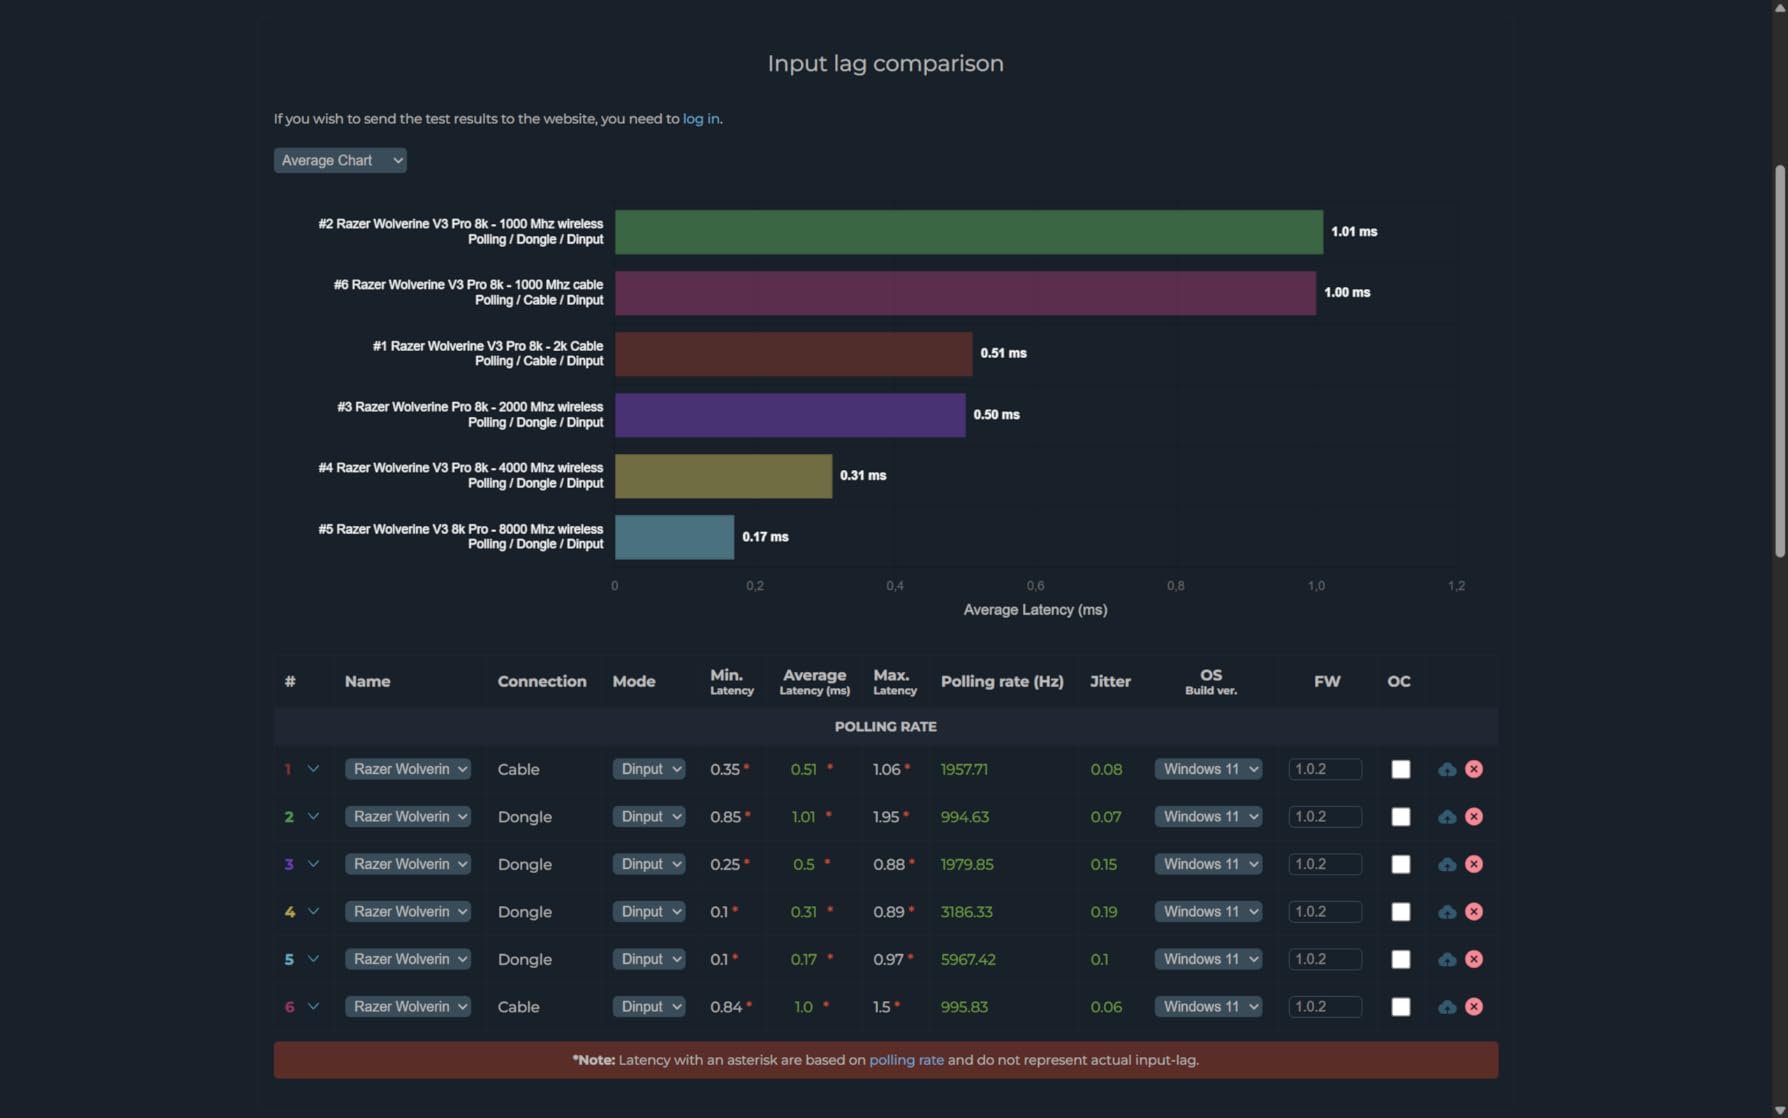Click cloud upload icon for row 1
Screen dimensions: 1788x1118
(1447, 769)
